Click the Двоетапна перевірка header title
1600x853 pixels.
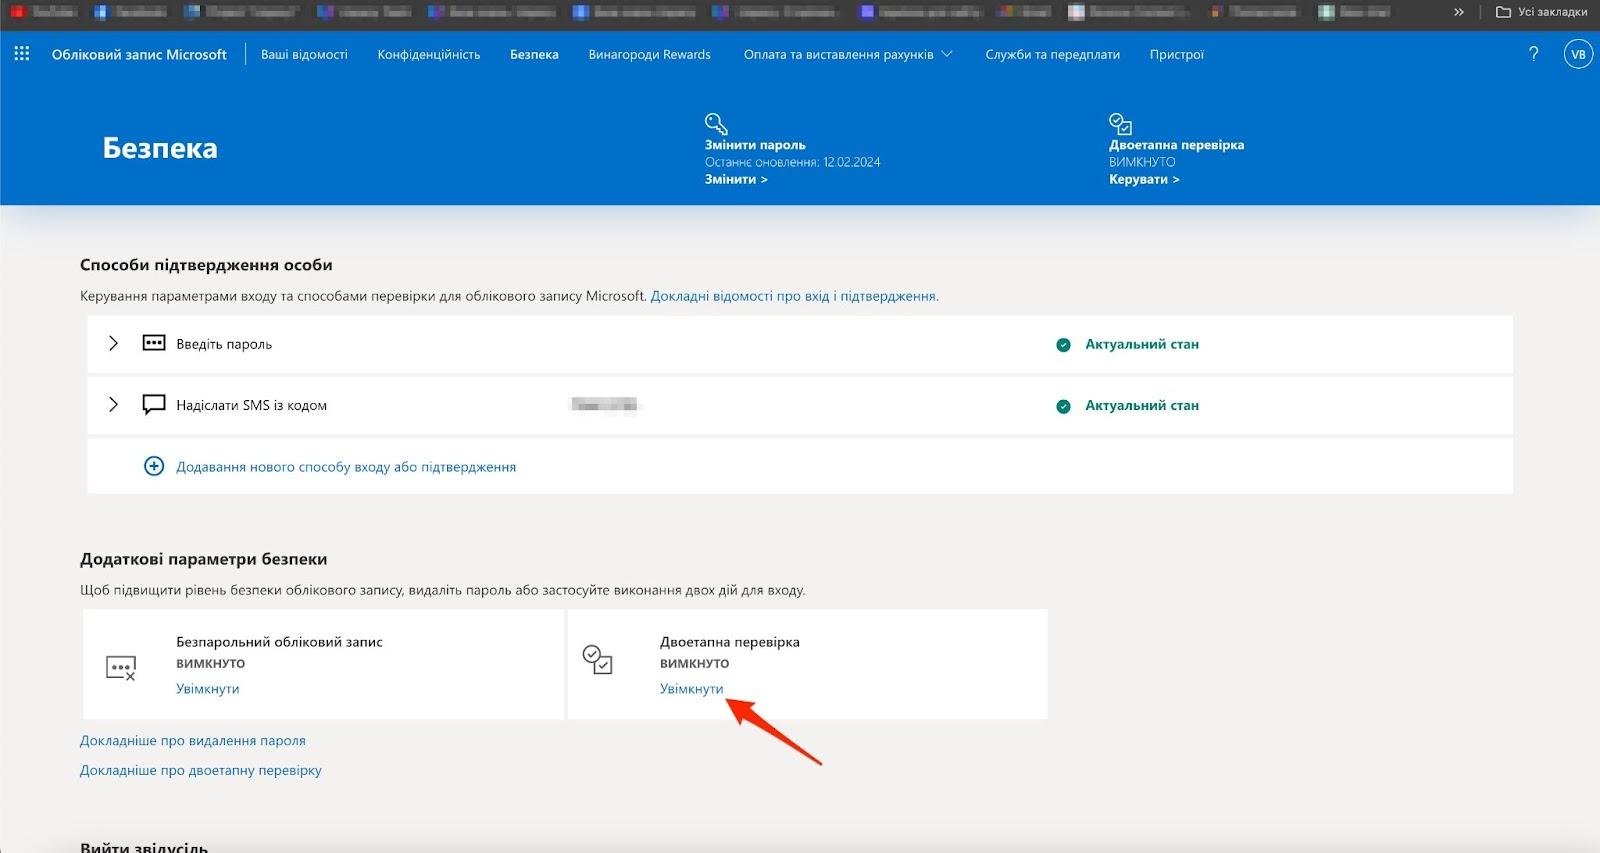pos(1176,145)
